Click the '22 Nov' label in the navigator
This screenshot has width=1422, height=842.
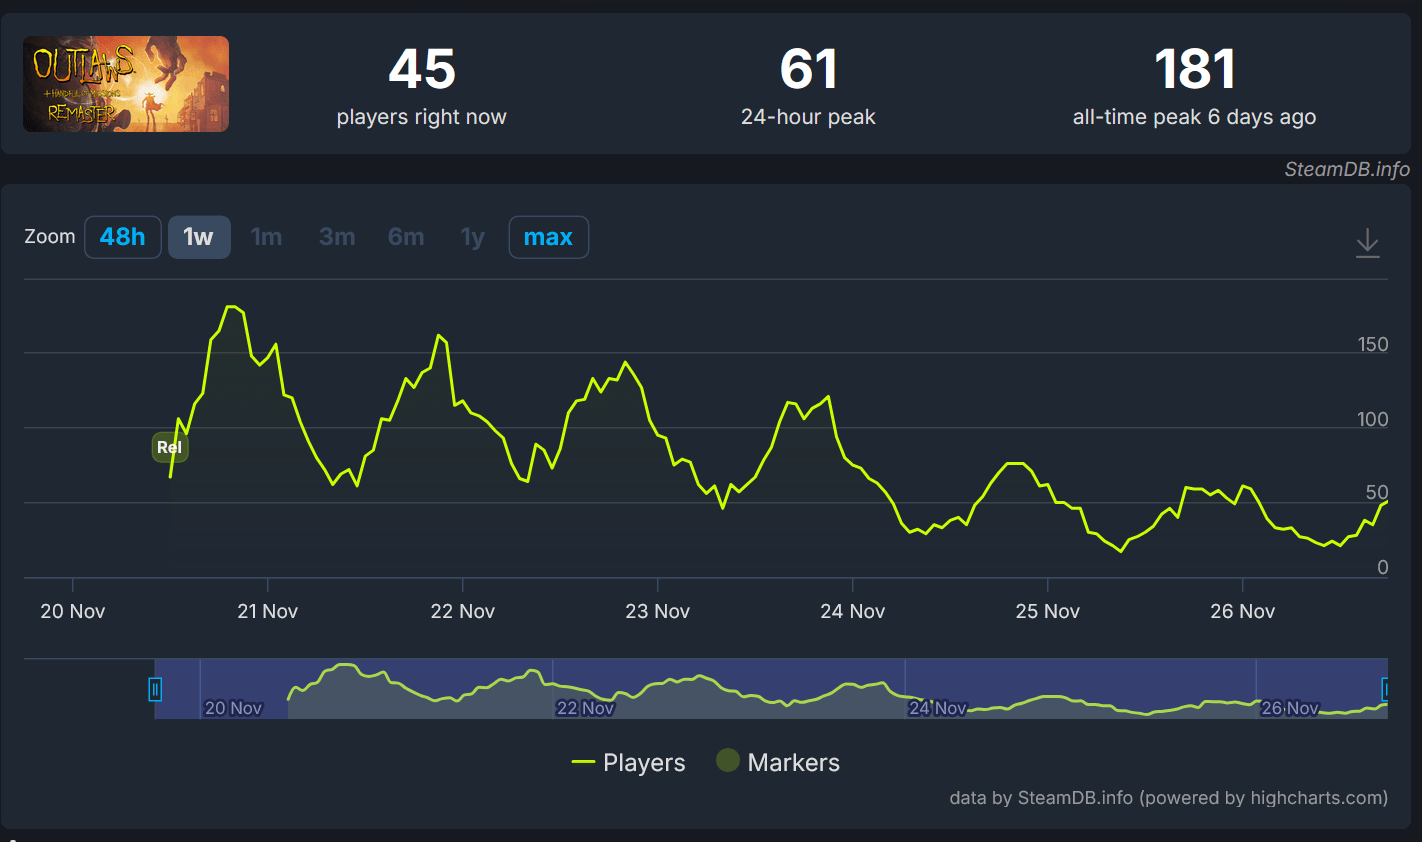coord(585,708)
